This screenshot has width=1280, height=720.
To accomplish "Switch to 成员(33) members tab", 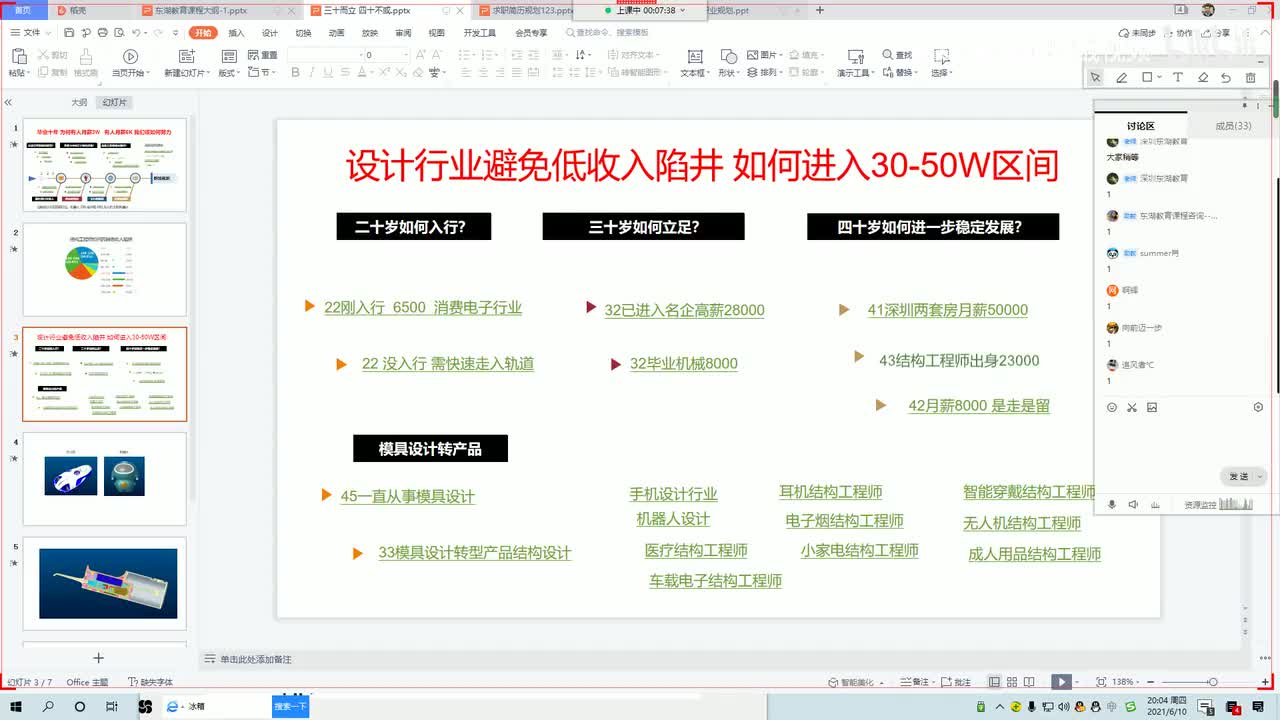I will point(1233,126).
